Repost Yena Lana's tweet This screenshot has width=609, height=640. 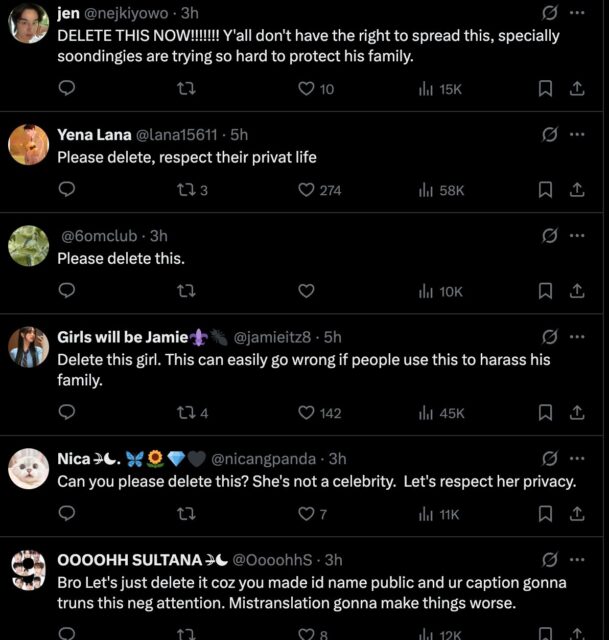click(x=185, y=190)
